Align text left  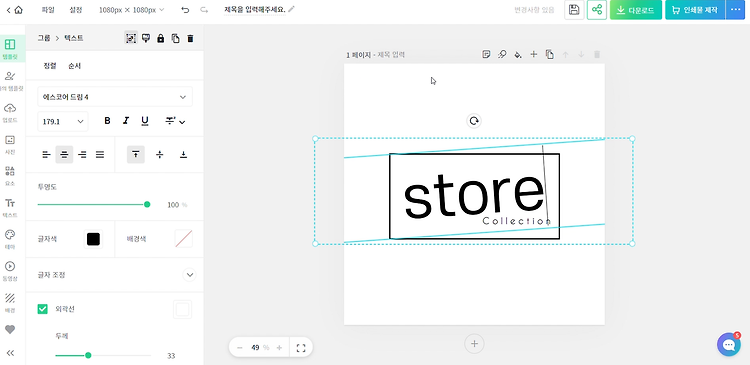click(46, 155)
